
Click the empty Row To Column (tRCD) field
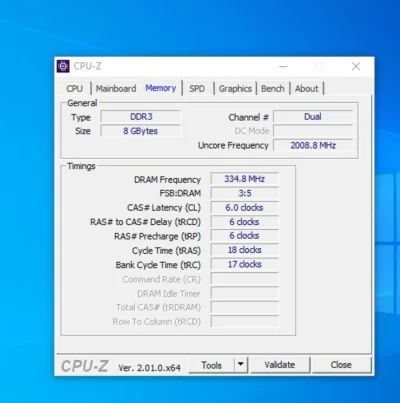click(x=244, y=322)
